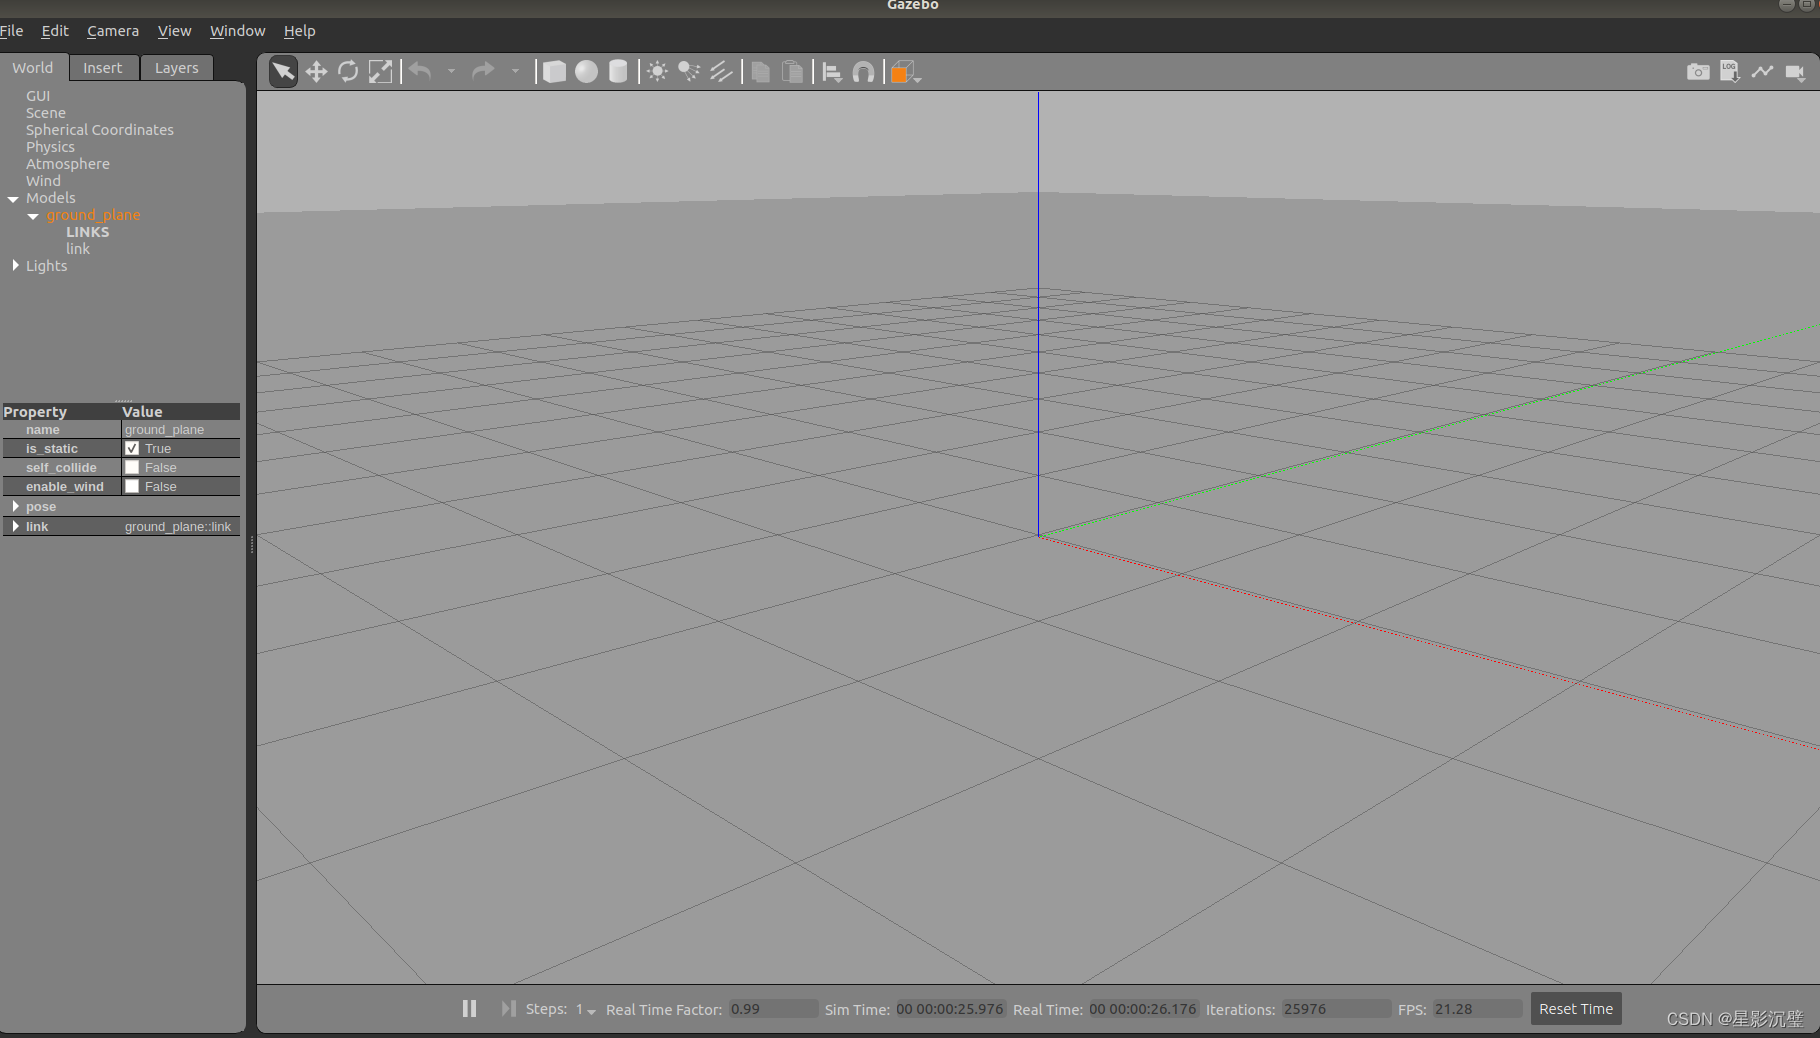Screen dimensions: 1820x1038
Task: Insert a box shape
Action: coord(554,72)
